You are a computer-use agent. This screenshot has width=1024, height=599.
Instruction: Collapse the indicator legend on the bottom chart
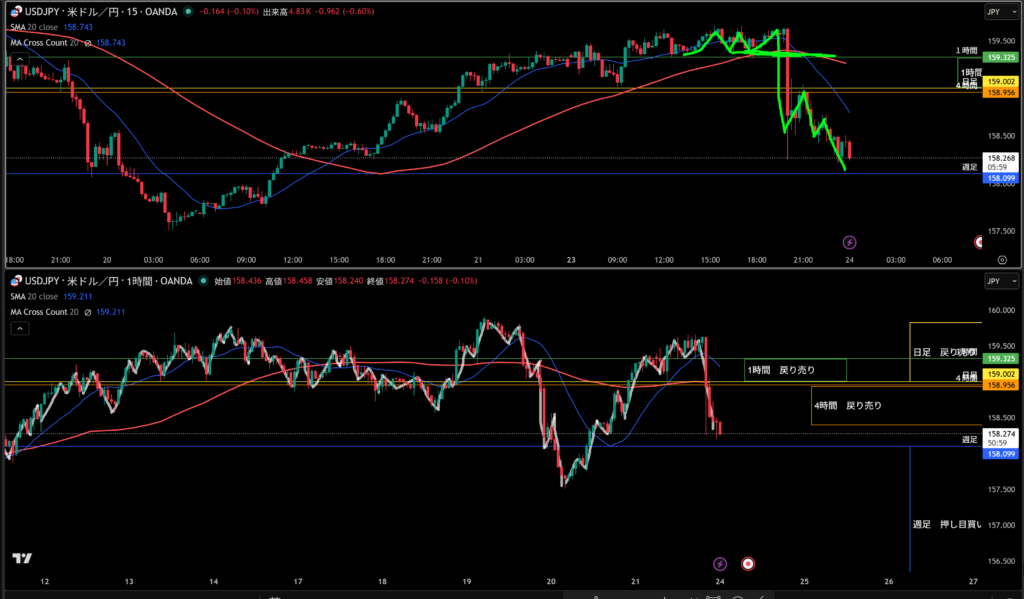20,327
